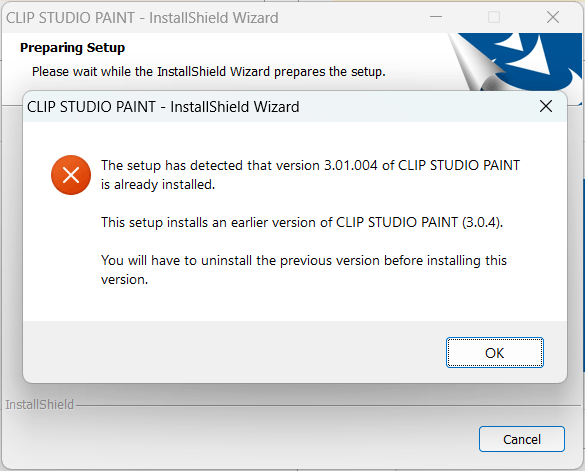Viewport: 585px width, 471px height.
Task: Click the red error X icon
Action: 71,175
